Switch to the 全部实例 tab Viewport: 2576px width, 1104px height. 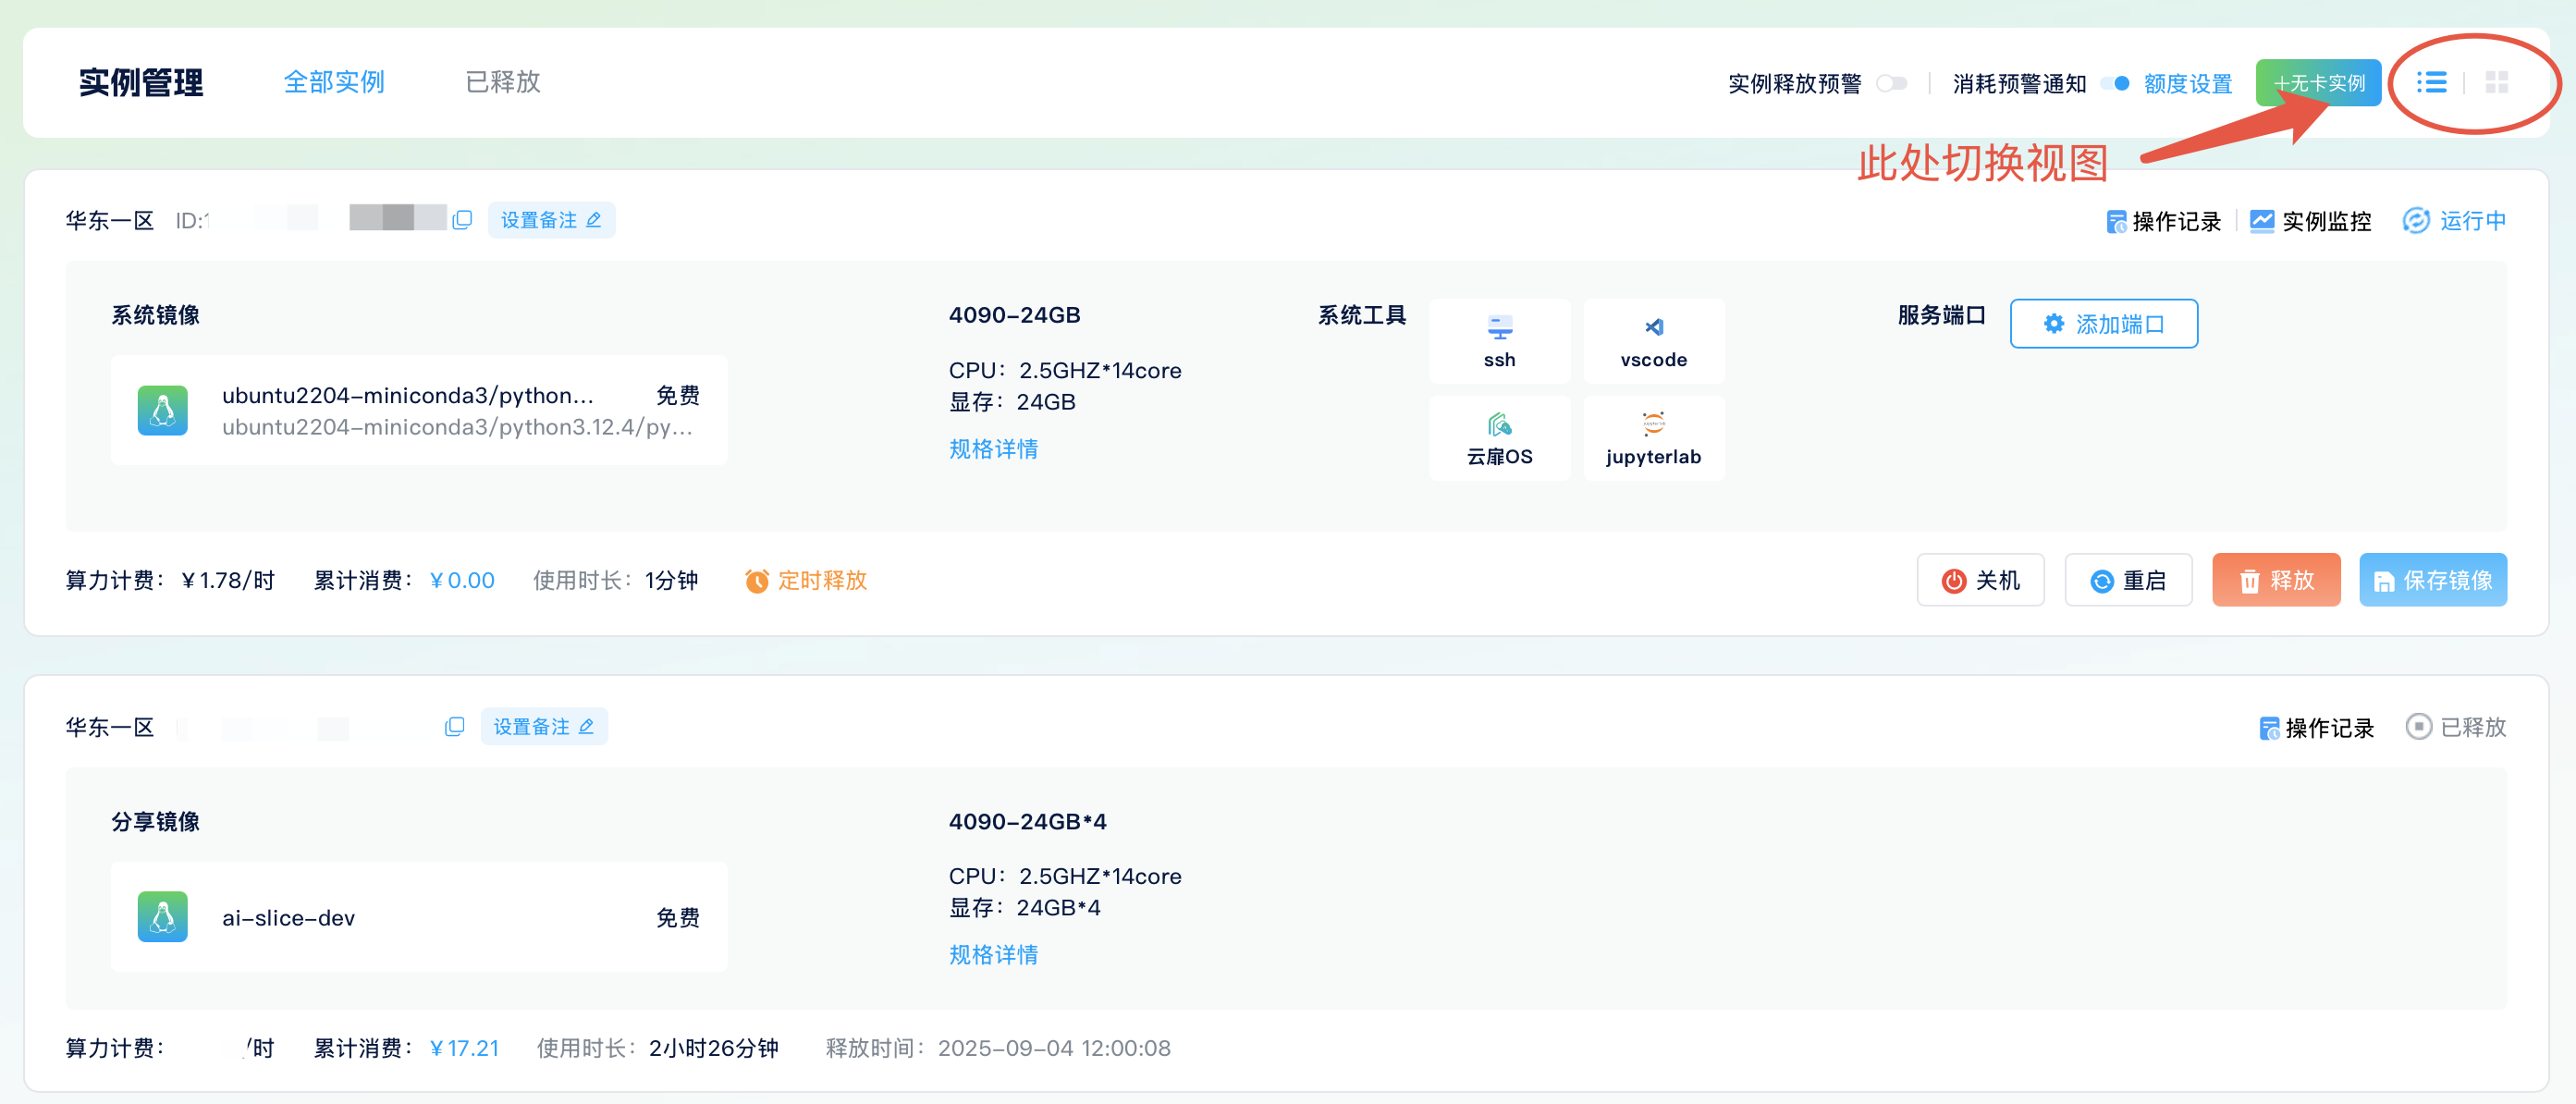point(335,82)
